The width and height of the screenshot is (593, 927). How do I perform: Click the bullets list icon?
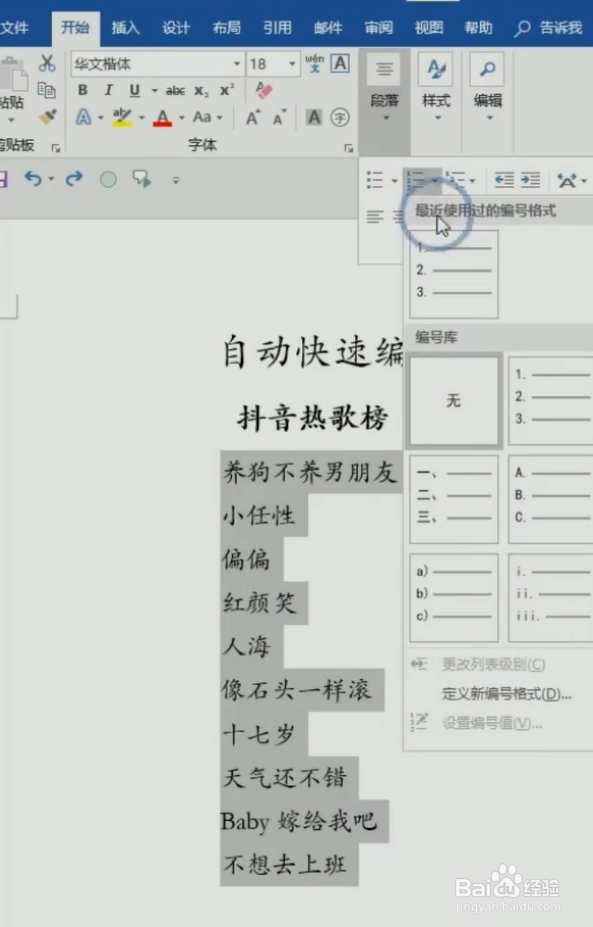[x=375, y=180]
